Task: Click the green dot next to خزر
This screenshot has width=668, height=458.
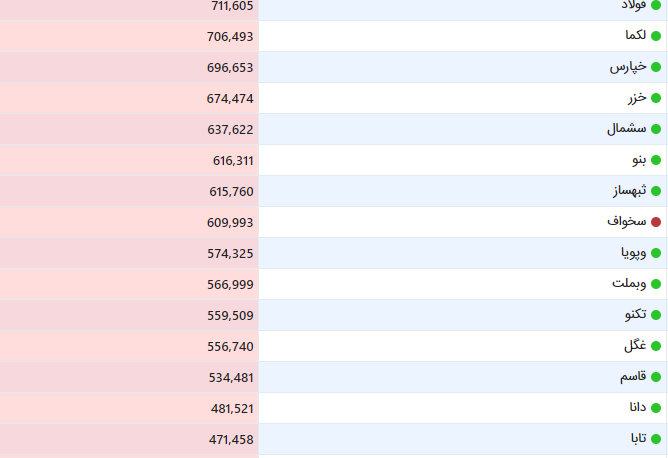Action: (x=656, y=98)
